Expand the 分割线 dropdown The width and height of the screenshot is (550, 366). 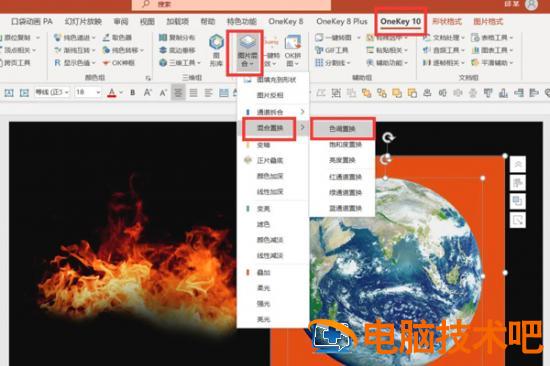pos(349,63)
